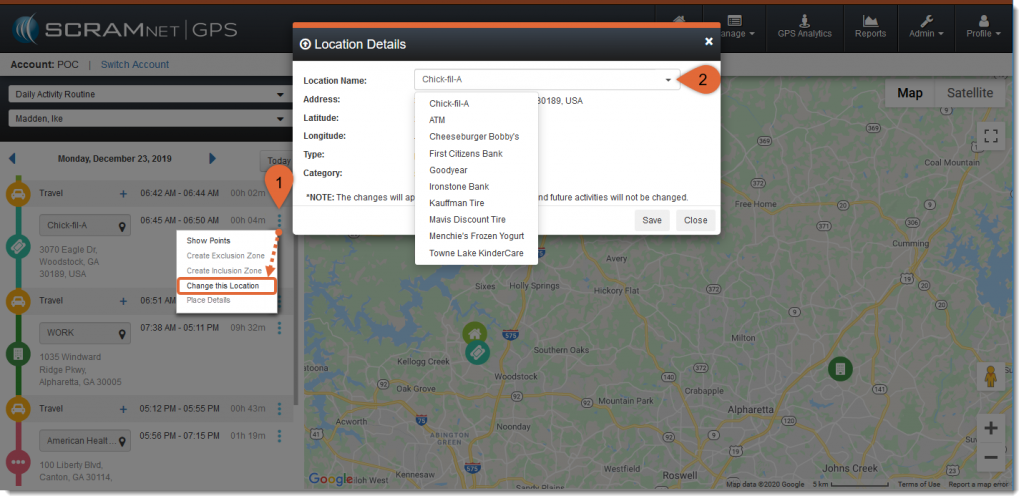Viewport: 1024px width, 501px height.
Task: Open three-dot menu for WORK activity
Action: pos(279,327)
